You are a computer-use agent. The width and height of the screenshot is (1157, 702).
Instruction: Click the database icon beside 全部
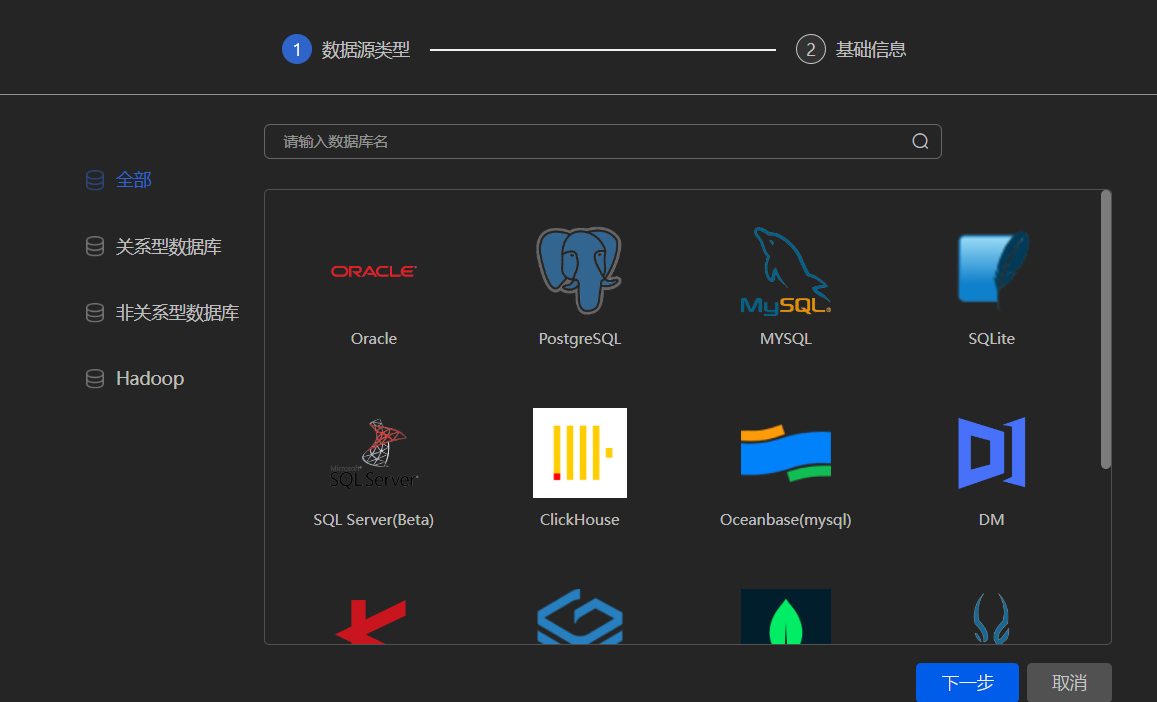pyautogui.click(x=95, y=180)
